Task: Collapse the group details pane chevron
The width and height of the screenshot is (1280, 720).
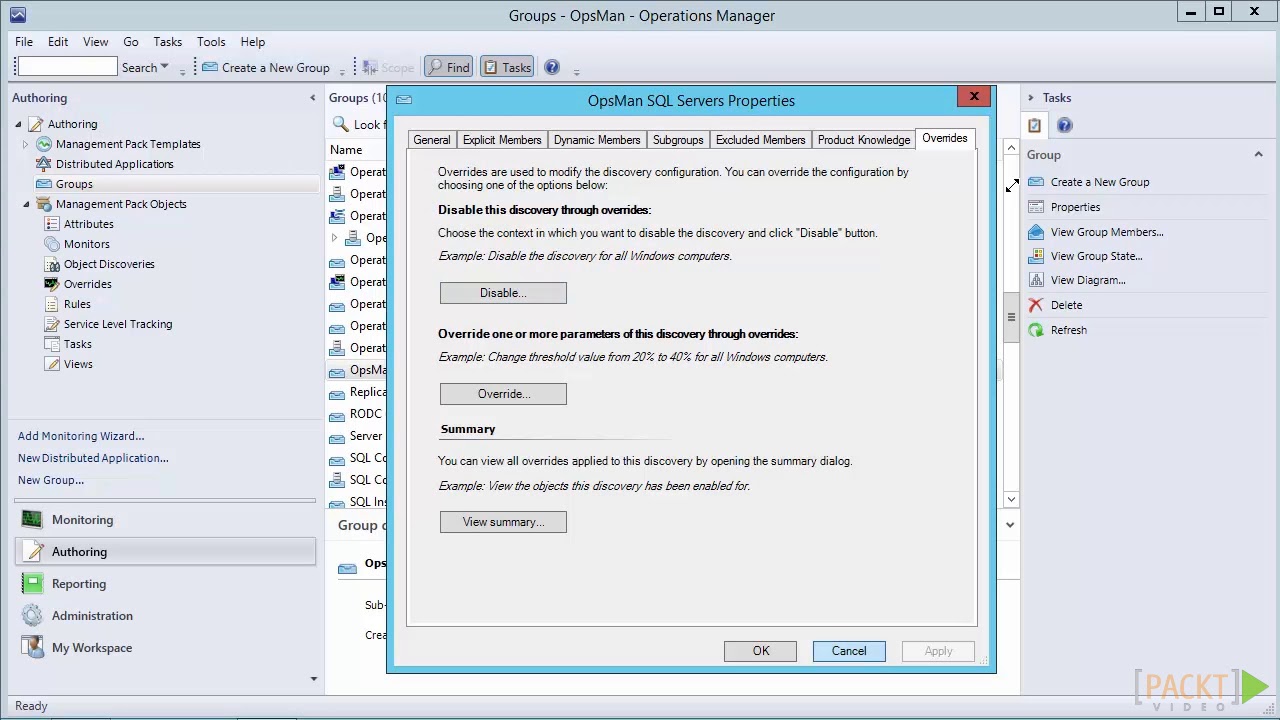Action: point(1010,524)
